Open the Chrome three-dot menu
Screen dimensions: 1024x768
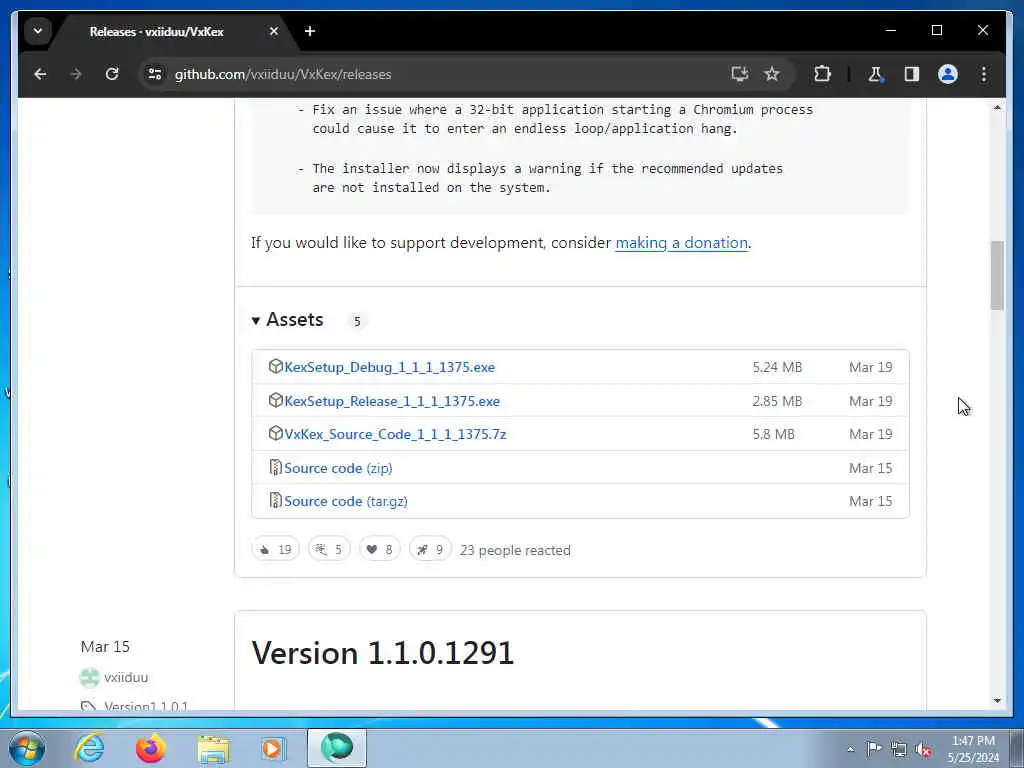[984, 74]
